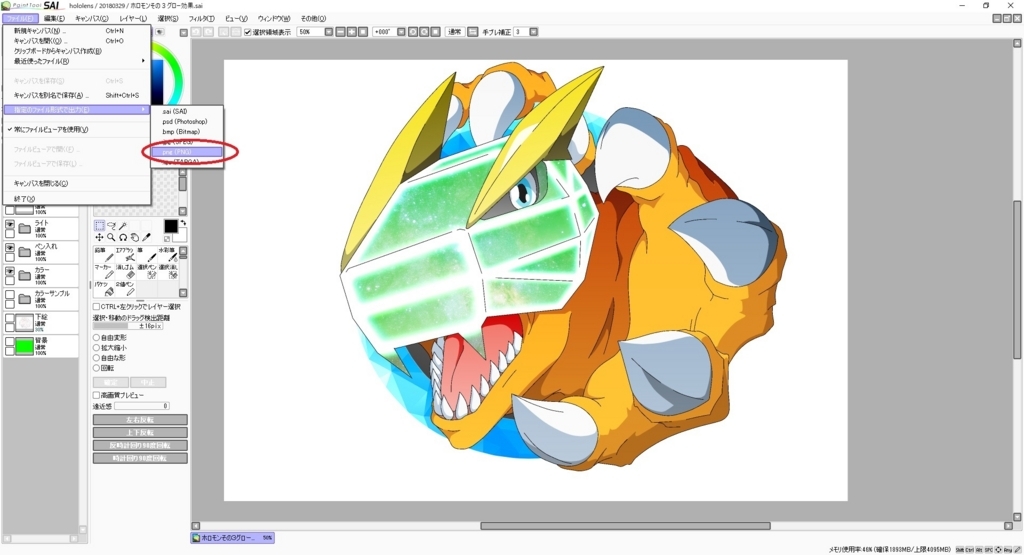Image resolution: width=1024 pixels, height=555 pixels.
Task: Choose the 消しゴム eraser tool
Action: click(124, 272)
